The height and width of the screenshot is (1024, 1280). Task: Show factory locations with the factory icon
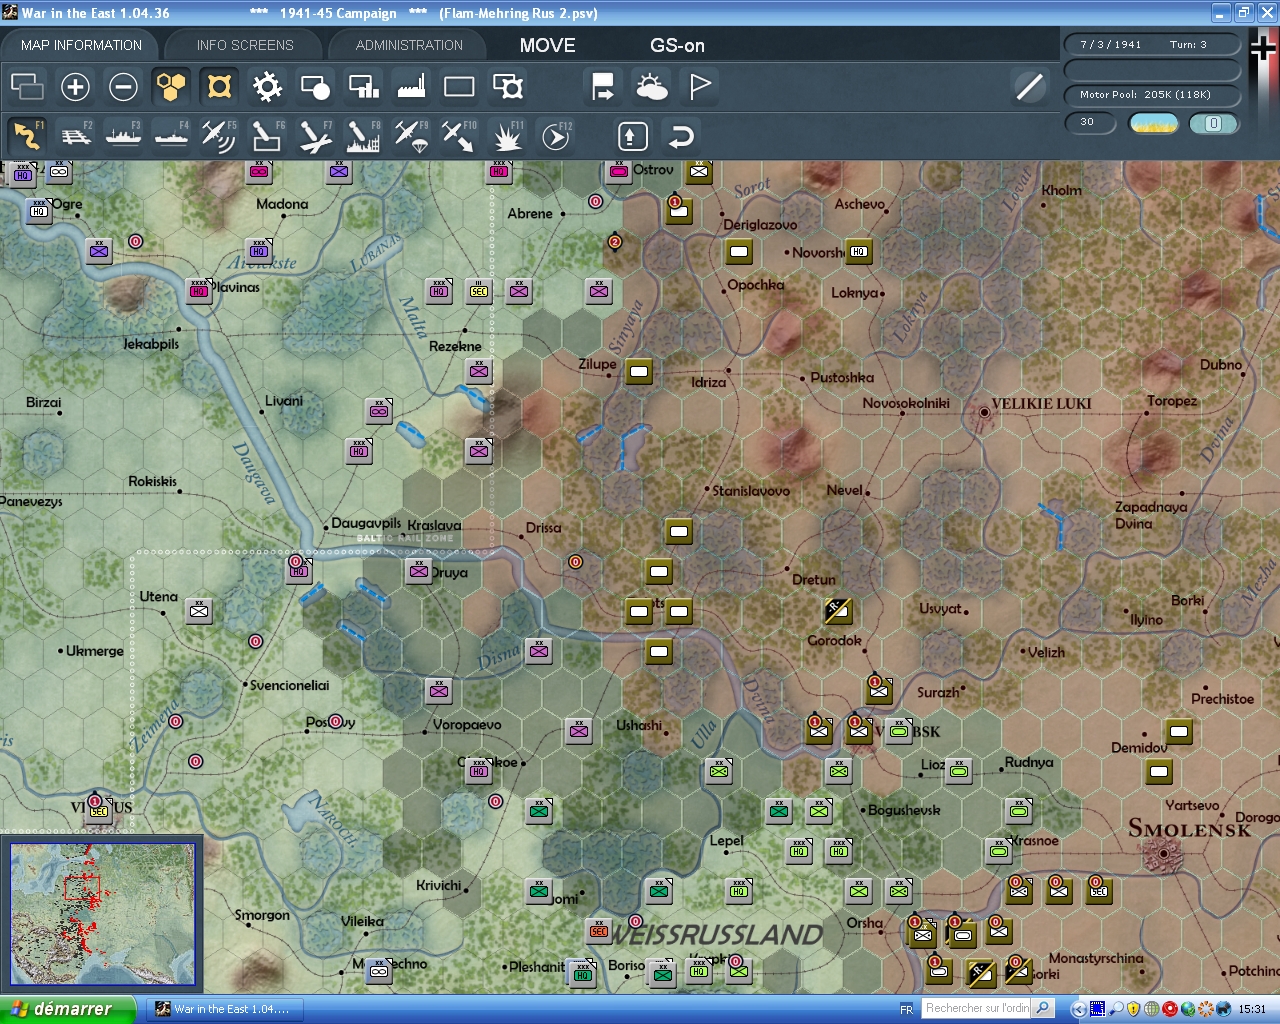tap(411, 87)
